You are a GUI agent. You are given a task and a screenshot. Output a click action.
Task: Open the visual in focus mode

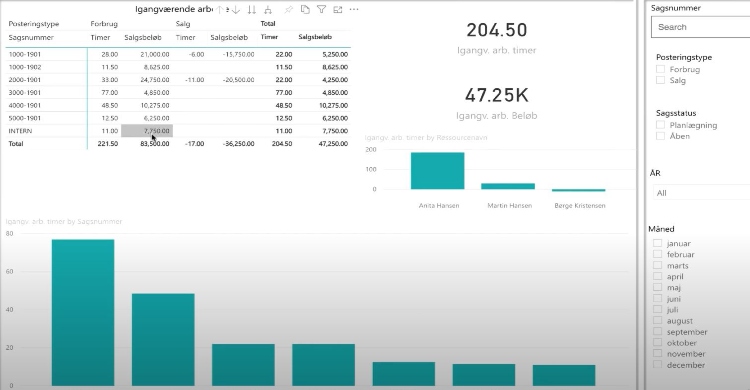[x=338, y=10]
